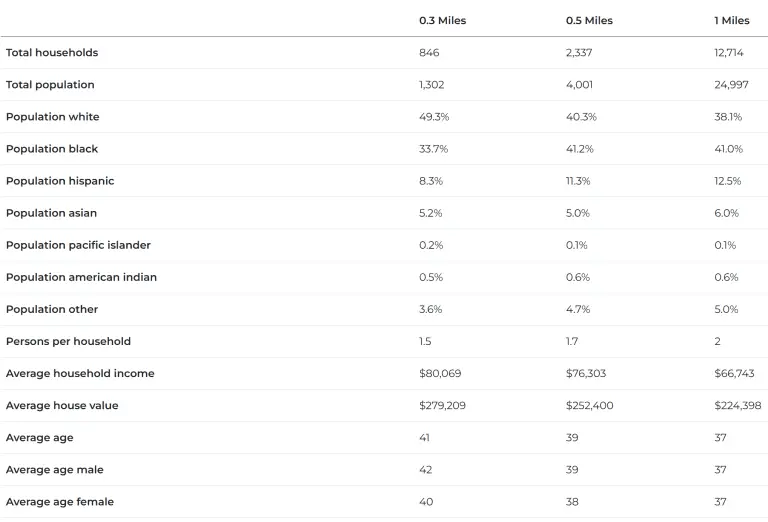
Task: Click the Population white row label
Action: click(52, 117)
